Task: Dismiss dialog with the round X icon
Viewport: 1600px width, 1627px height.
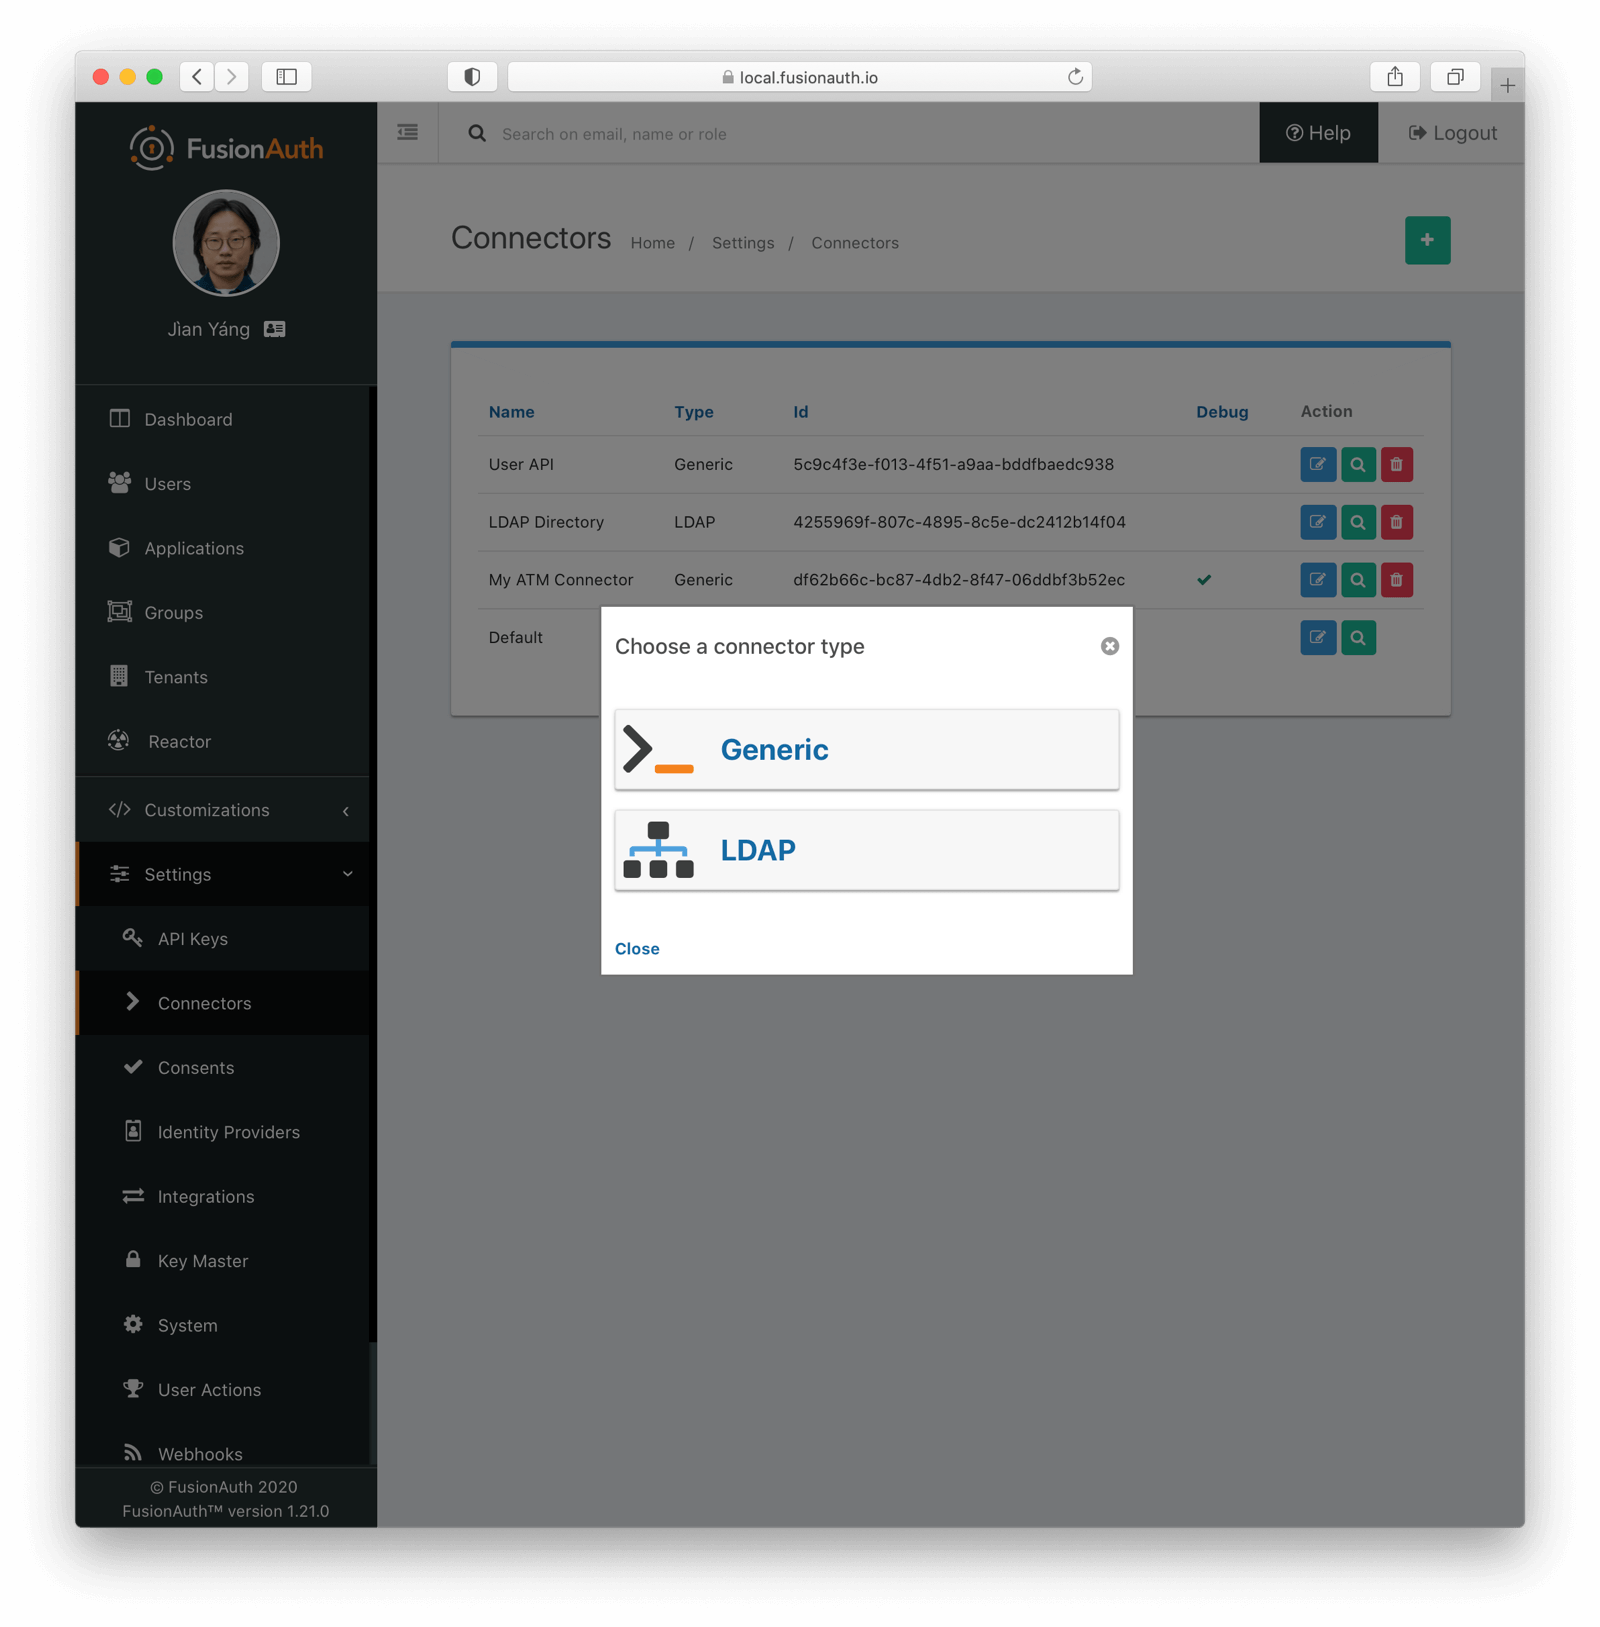Action: (1109, 646)
